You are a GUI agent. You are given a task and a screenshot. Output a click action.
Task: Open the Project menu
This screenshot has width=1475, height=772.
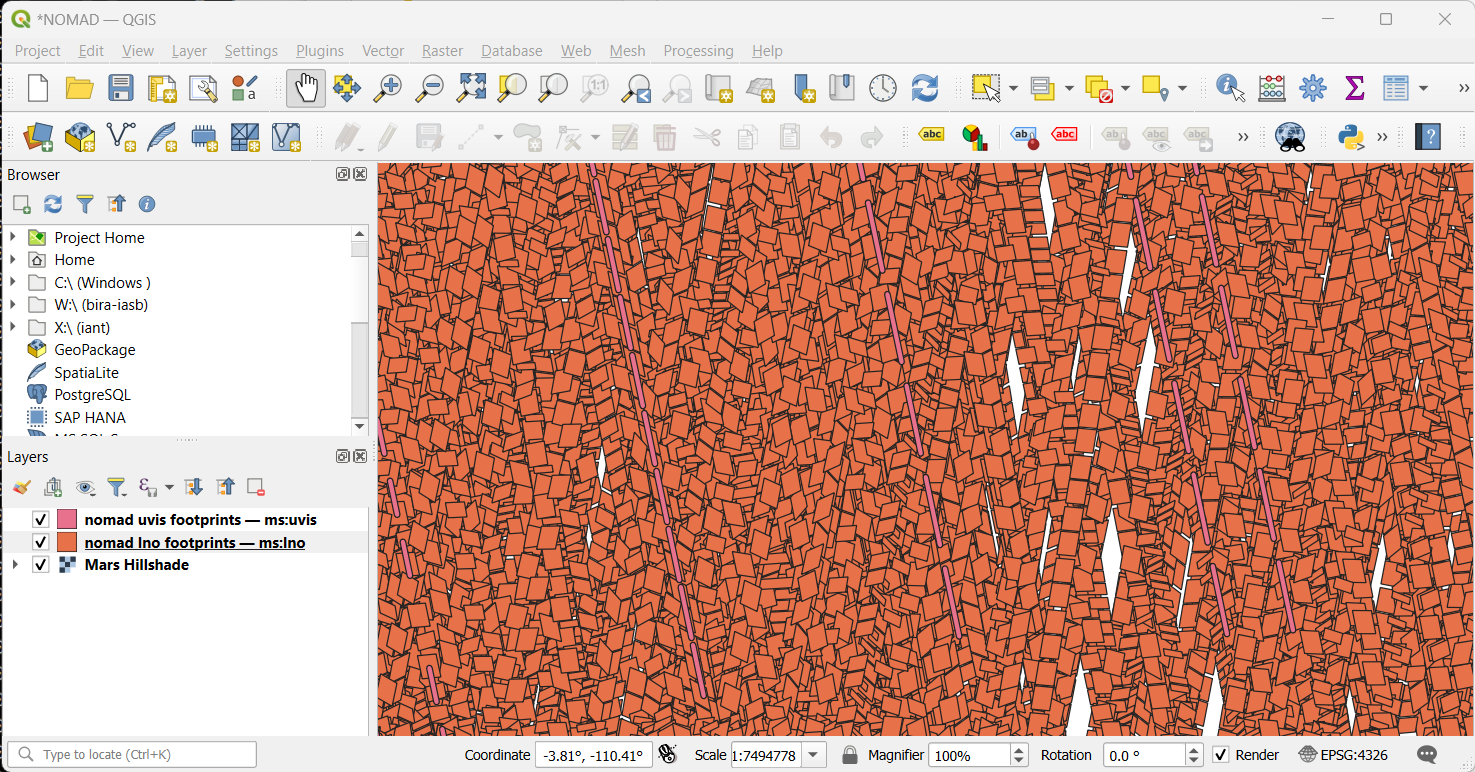pos(38,51)
